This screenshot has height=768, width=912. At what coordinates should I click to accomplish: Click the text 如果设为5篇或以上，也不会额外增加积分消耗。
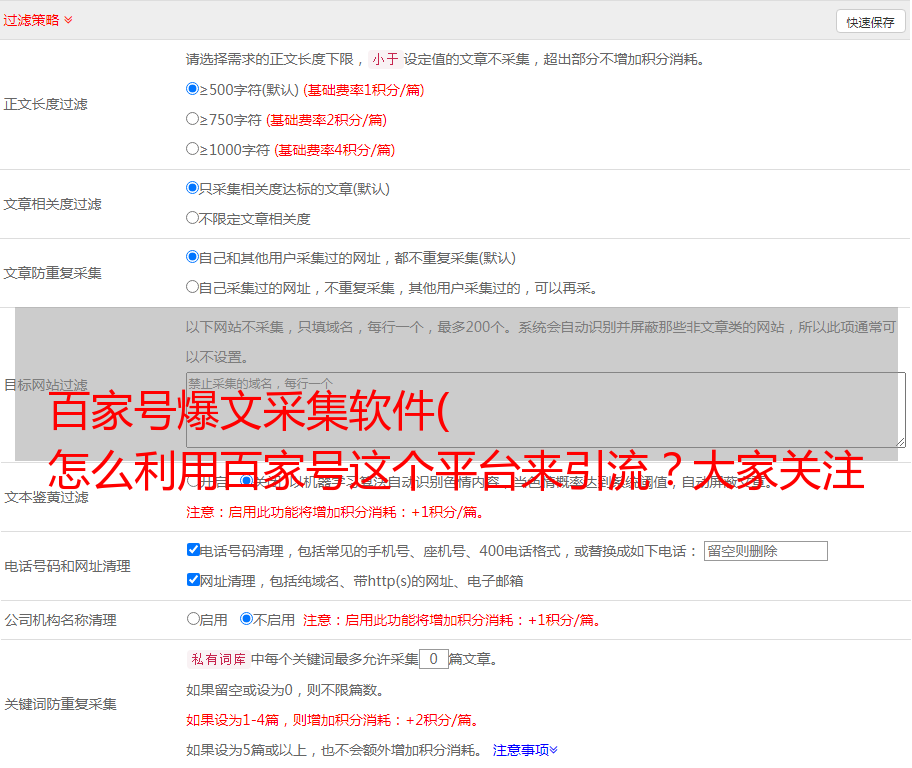coord(334,751)
